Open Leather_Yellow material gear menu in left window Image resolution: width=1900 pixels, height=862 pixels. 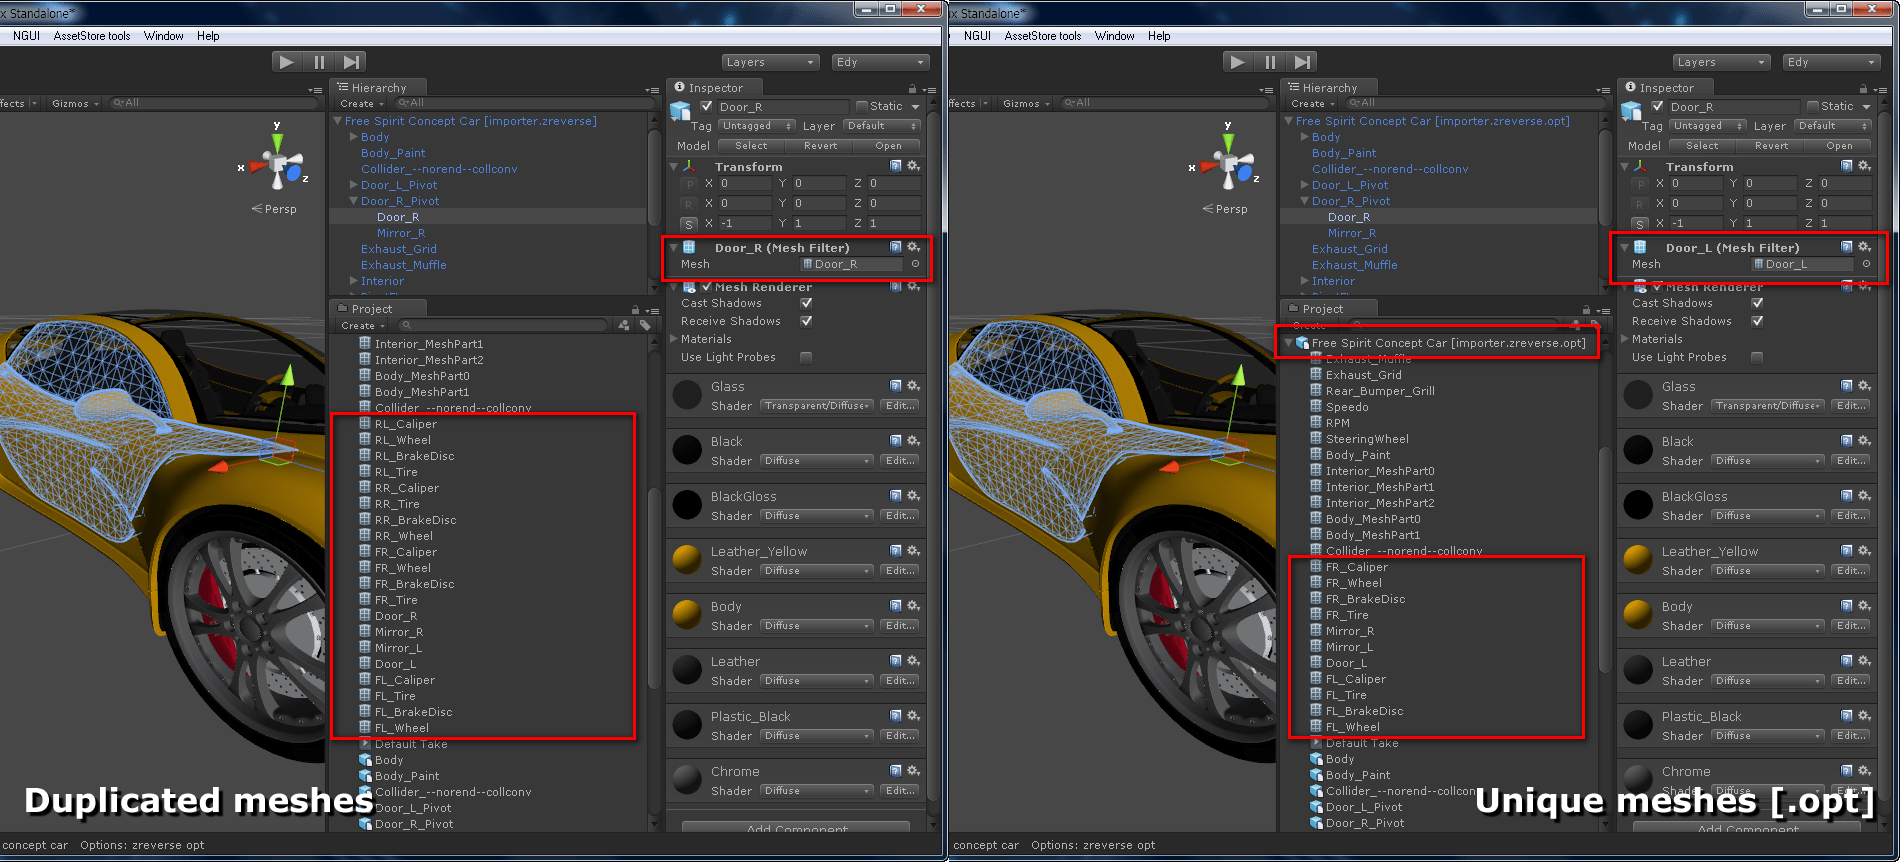point(913,551)
